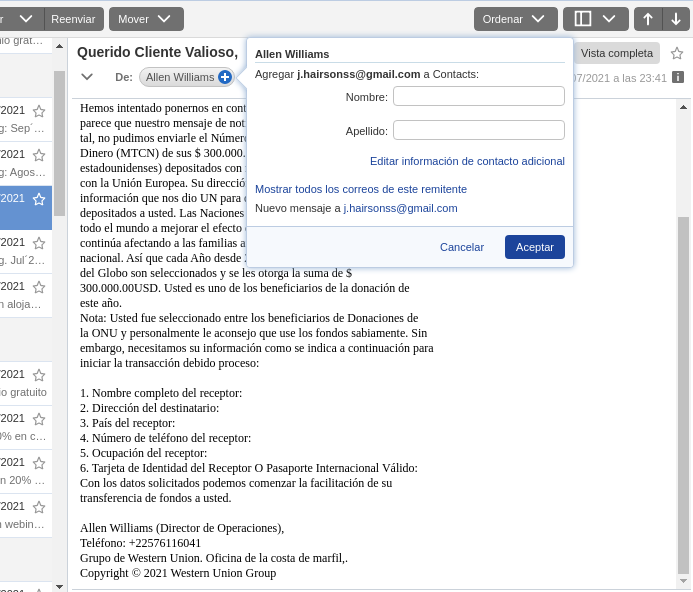Click message list scroll down arrow
The height and width of the screenshot is (592, 693).
tap(60, 587)
